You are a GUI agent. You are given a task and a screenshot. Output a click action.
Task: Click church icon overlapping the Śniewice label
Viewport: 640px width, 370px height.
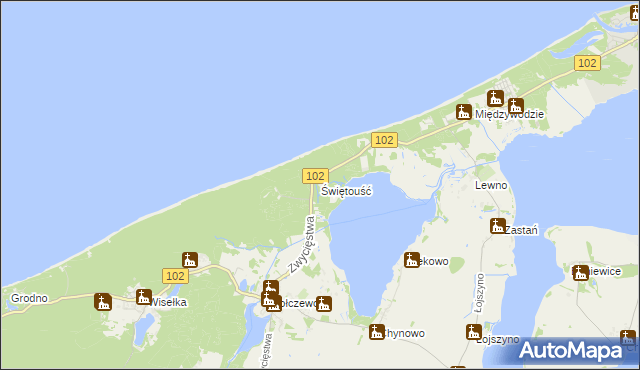tap(580, 273)
